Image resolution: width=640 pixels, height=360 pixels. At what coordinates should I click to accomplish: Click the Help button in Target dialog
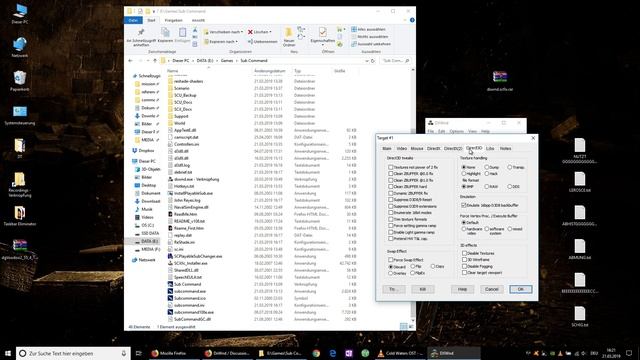click(x=462, y=289)
